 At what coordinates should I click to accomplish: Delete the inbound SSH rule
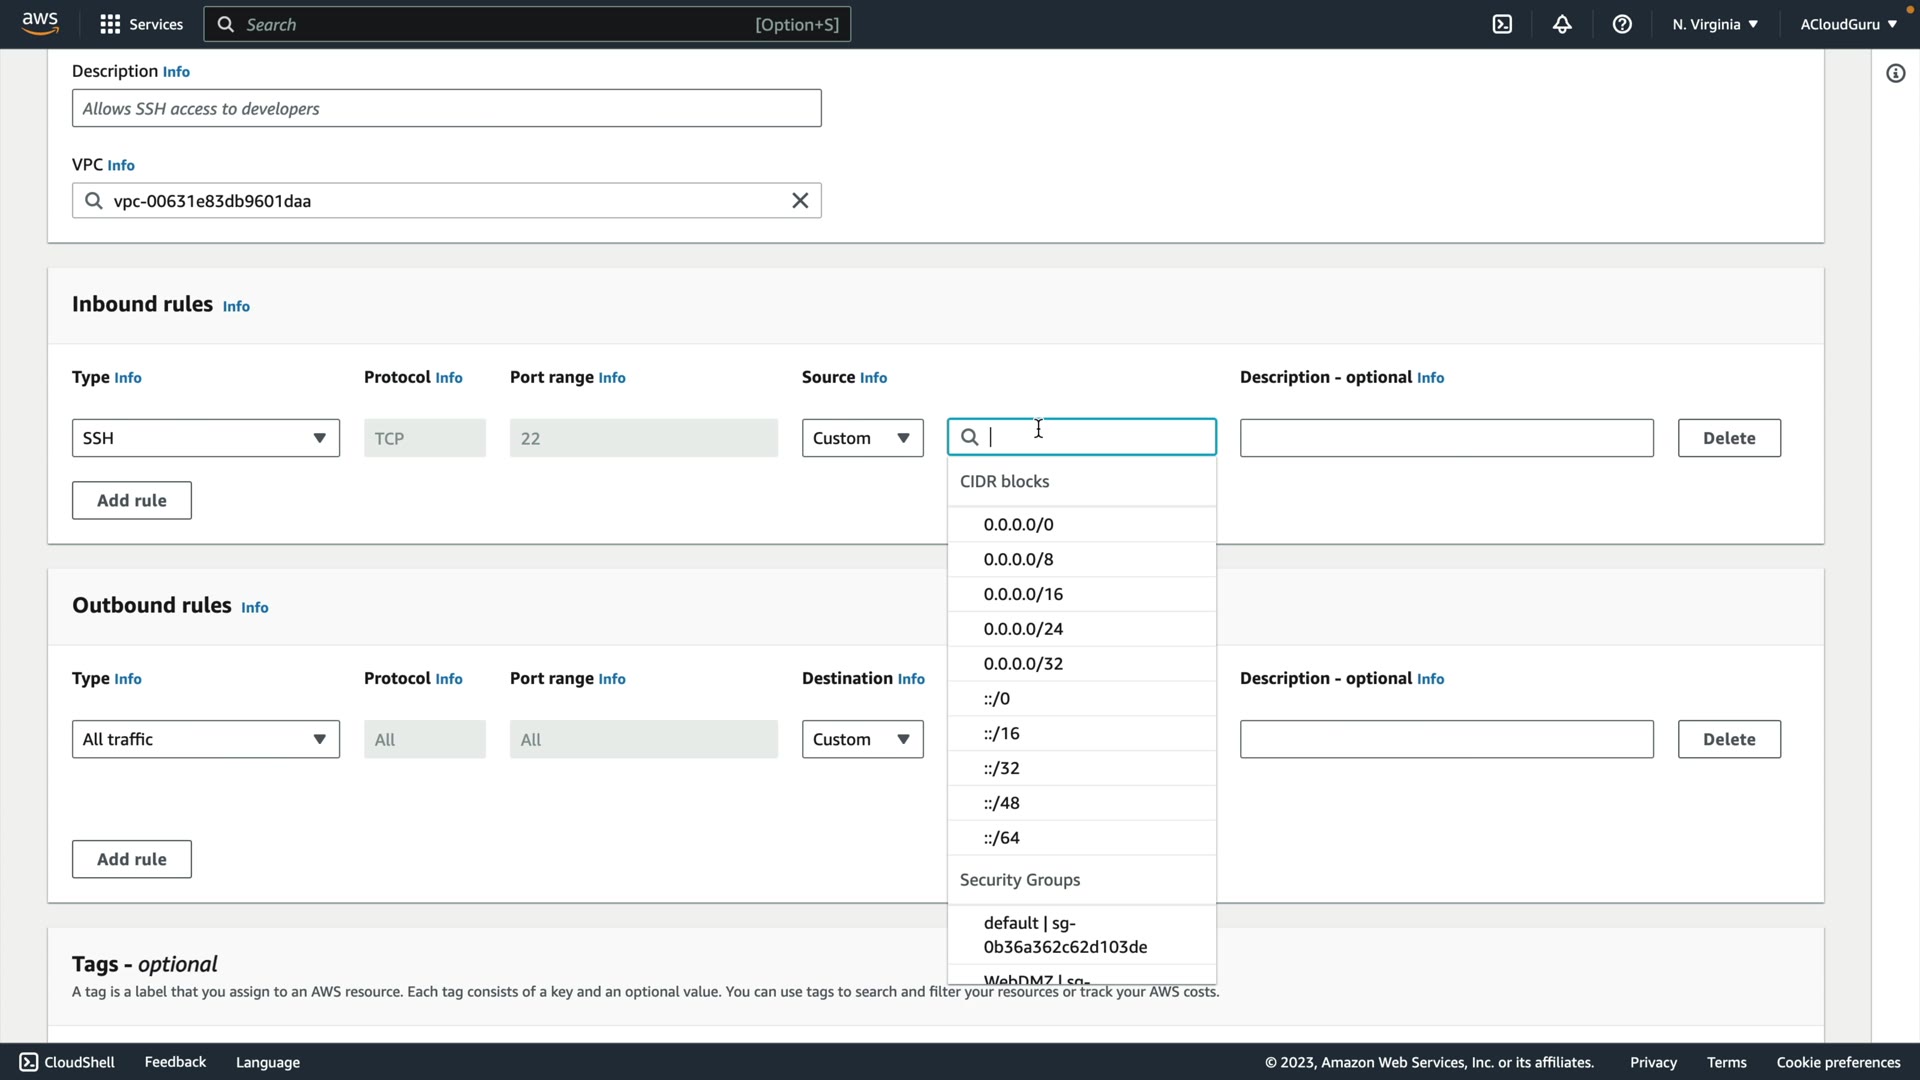tap(1728, 438)
